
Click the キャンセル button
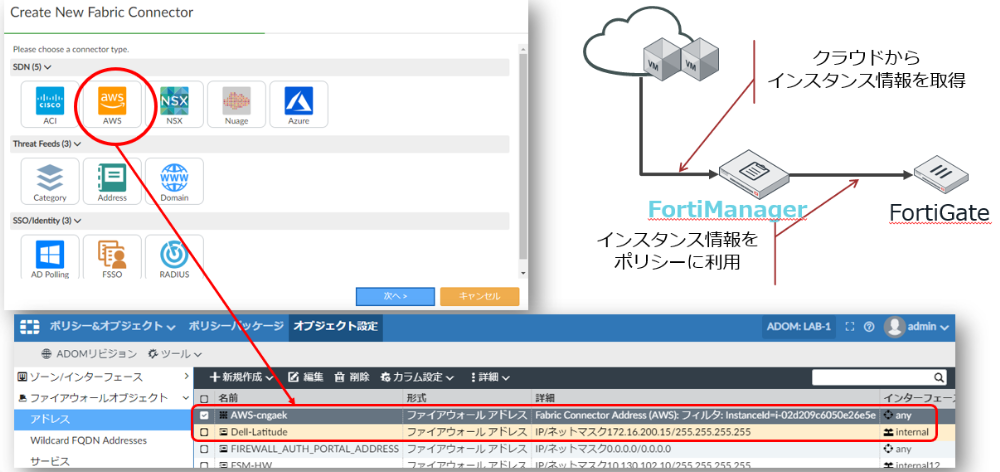pos(480,297)
